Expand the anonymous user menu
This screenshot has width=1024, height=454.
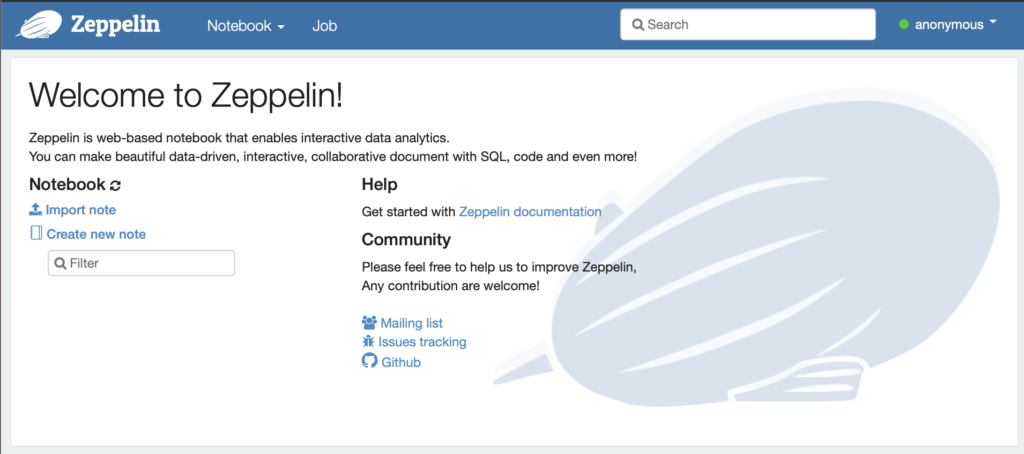[948, 25]
